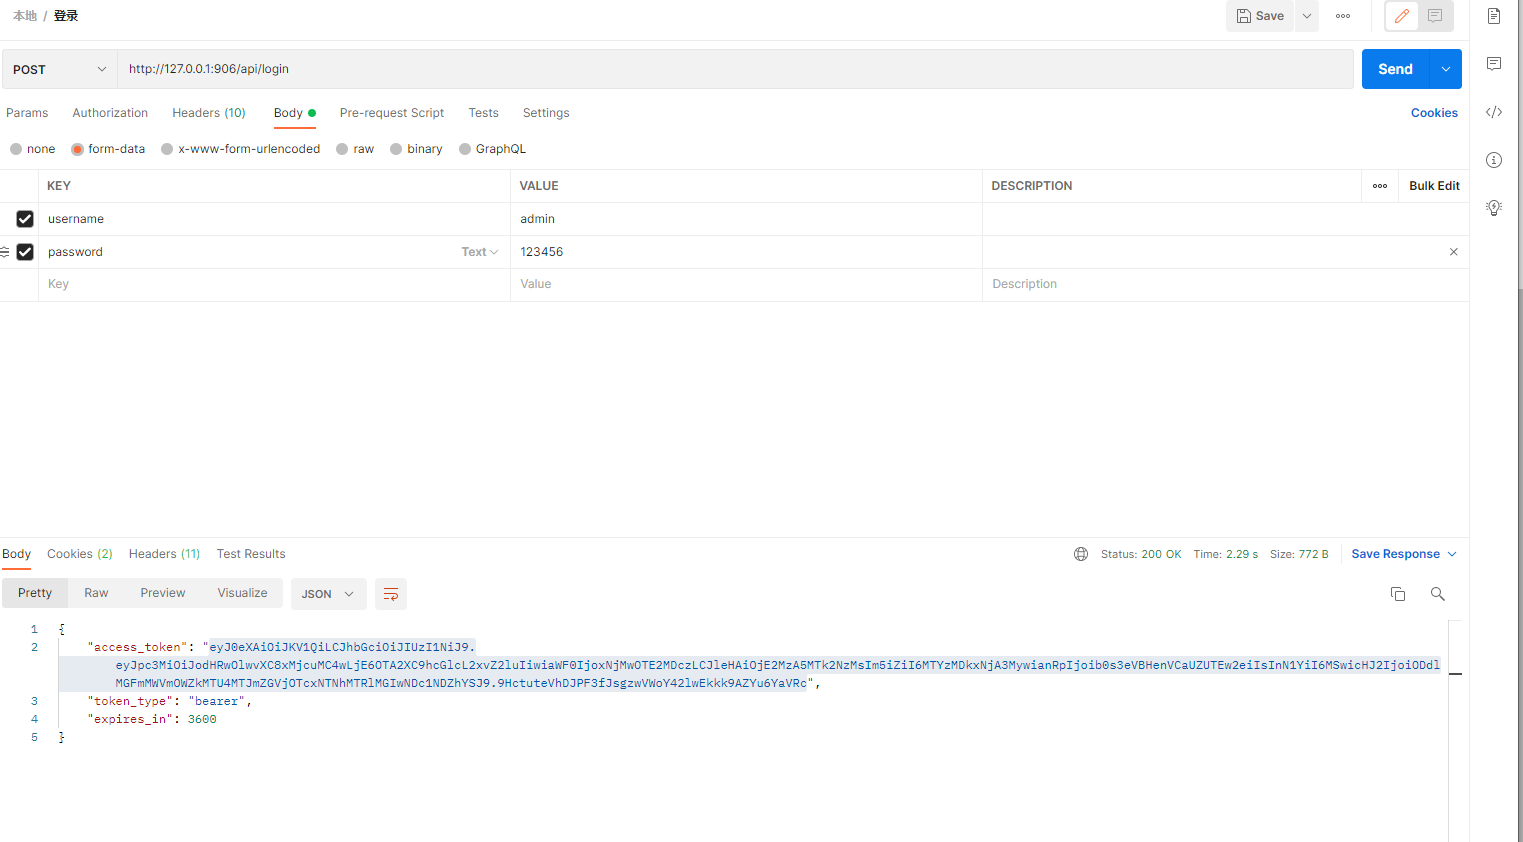Copy the response with the copy icon

(1398, 594)
